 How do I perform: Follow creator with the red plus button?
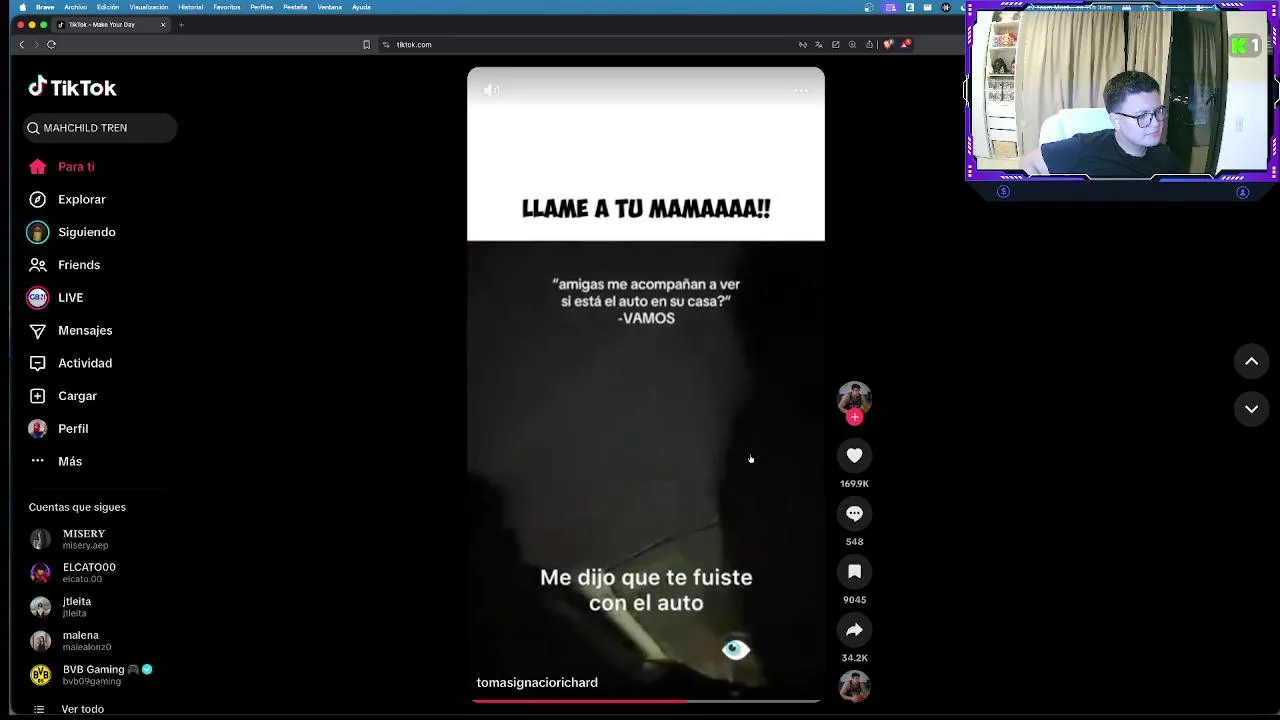click(854, 417)
